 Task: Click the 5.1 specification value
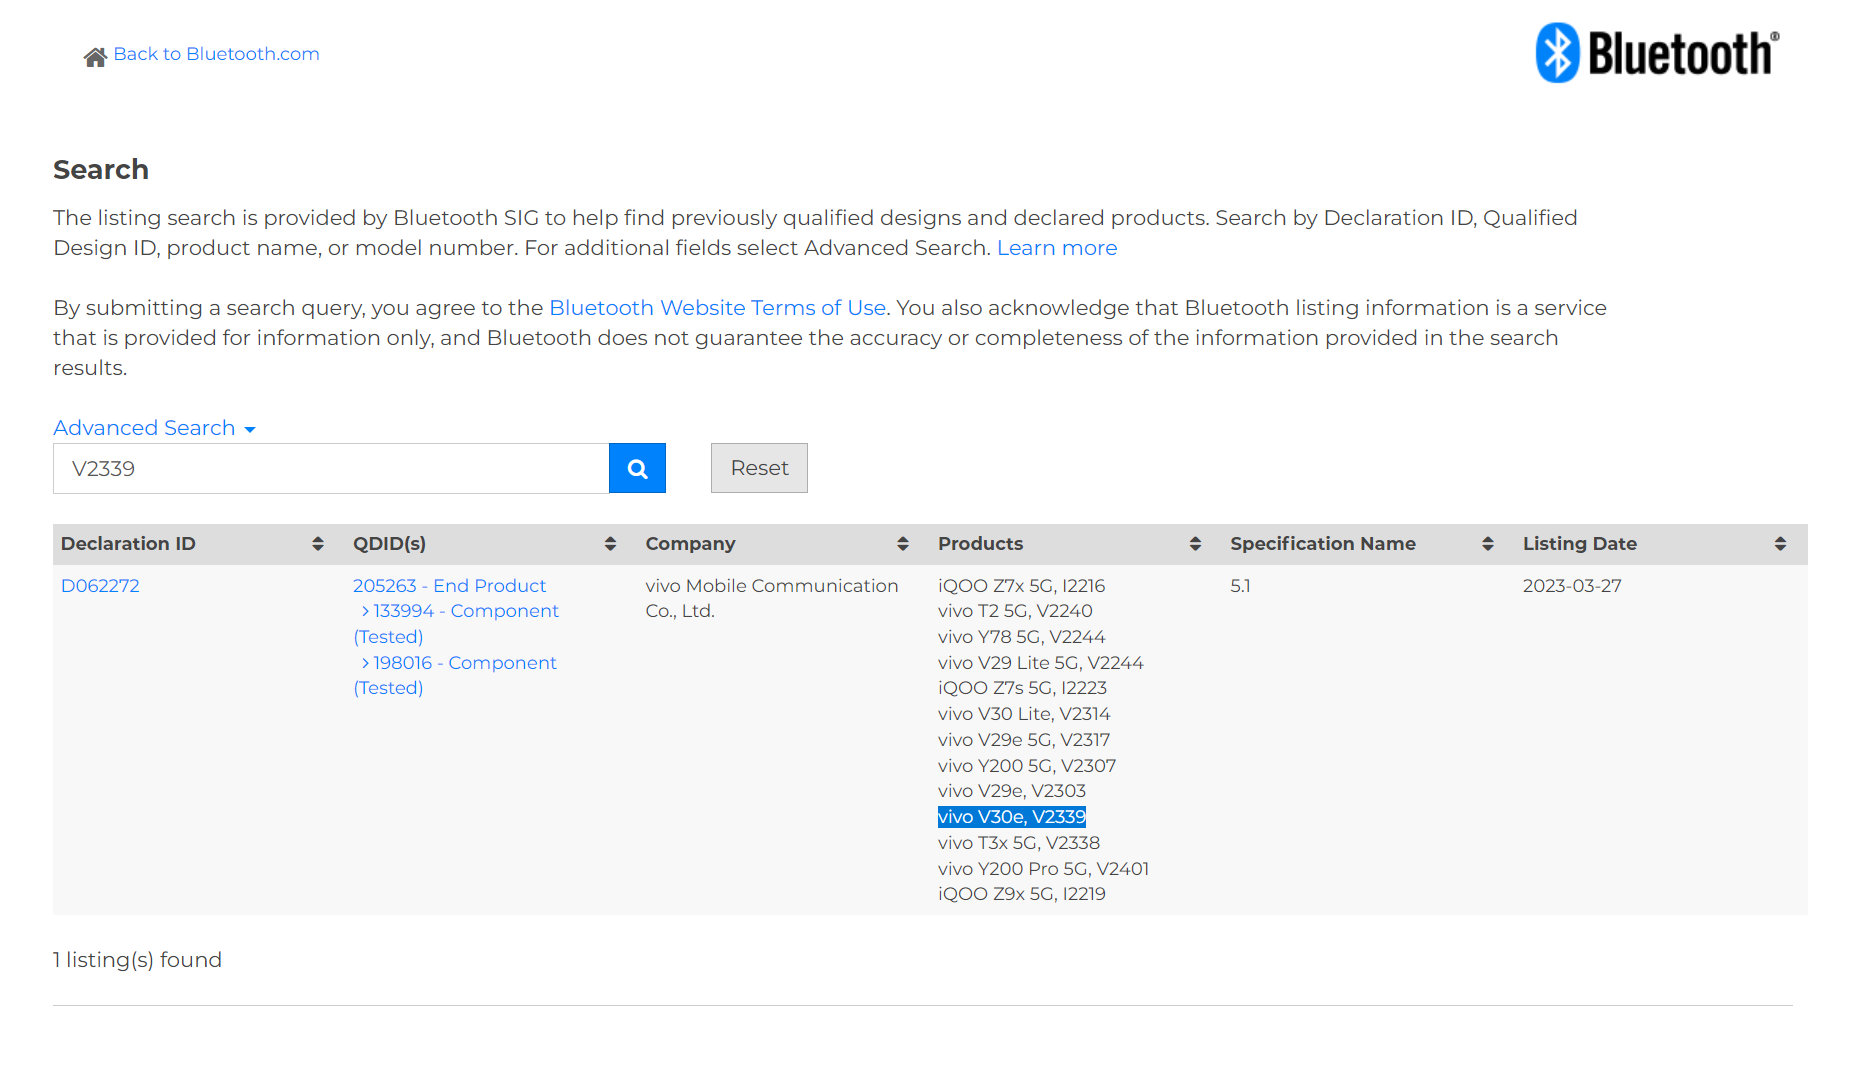pos(1240,586)
